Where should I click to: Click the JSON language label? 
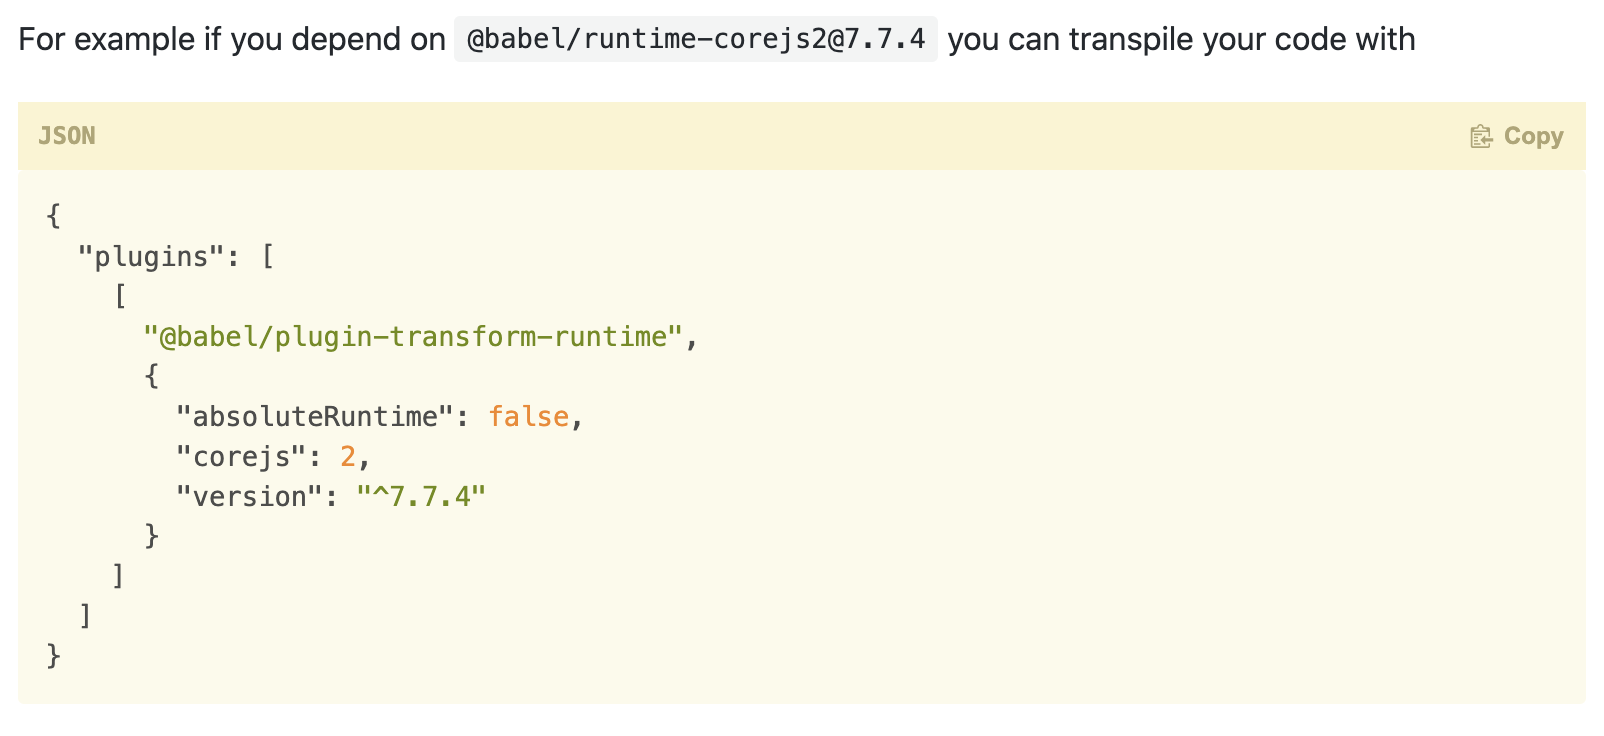[x=67, y=136]
